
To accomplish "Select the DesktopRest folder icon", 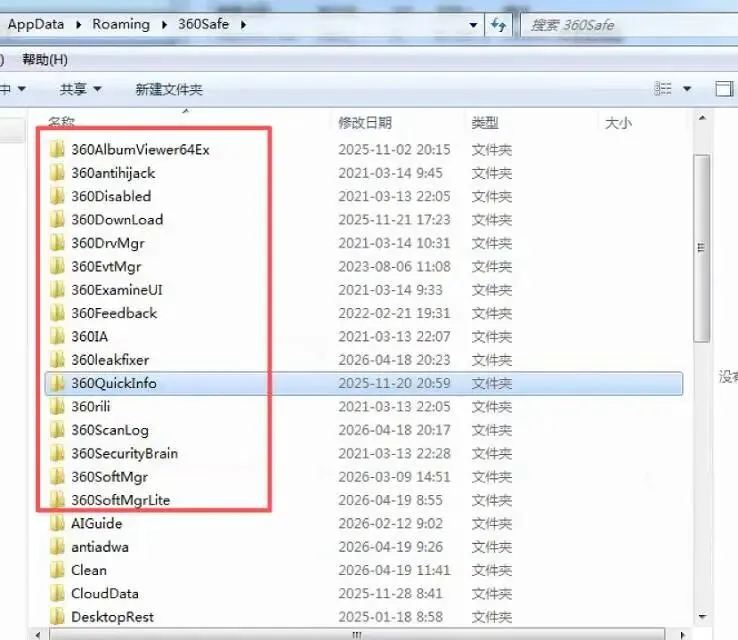I will [57, 617].
